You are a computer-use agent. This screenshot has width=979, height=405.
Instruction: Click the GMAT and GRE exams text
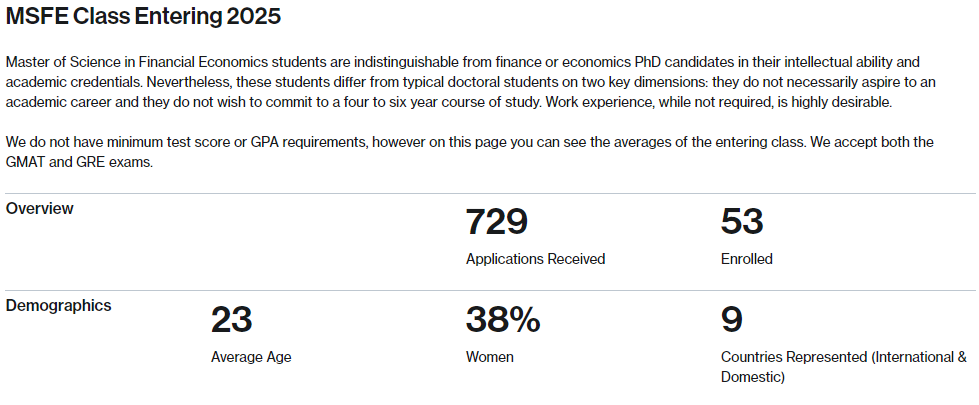[79, 162]
